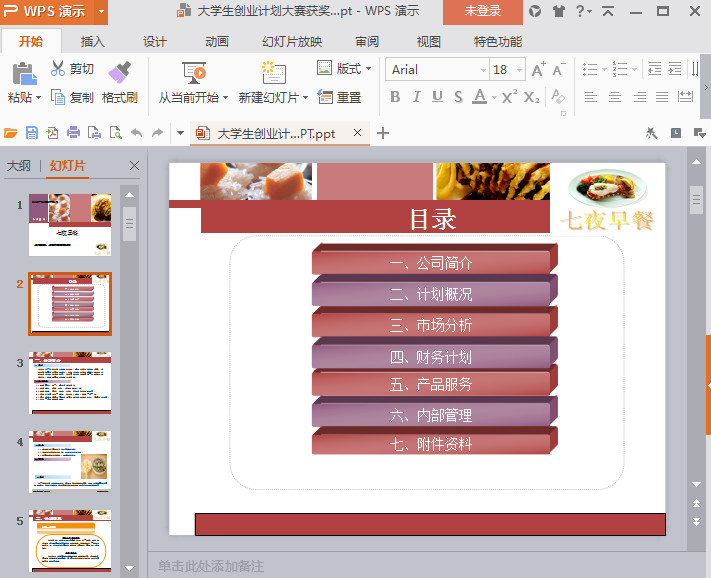This screenshot has width=711, height=578.
Task: Increase paragraph indent
Action: 675,69
